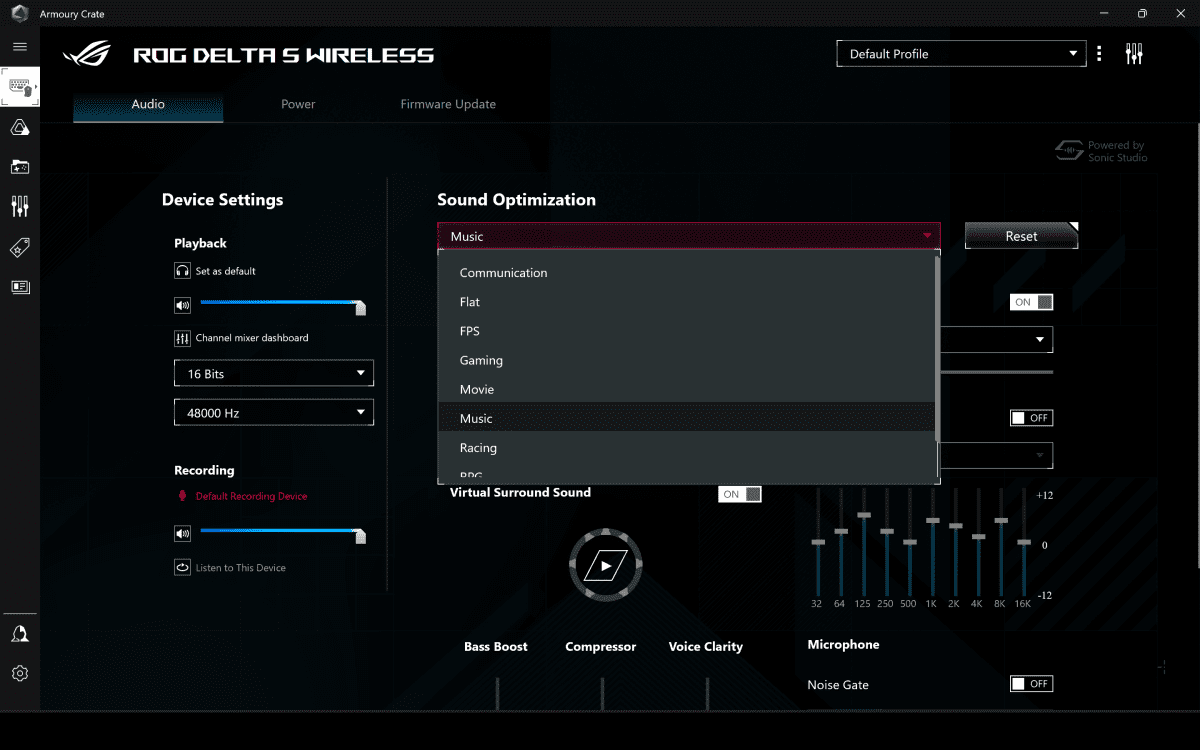Enable the OFF switch above the equalizer
Image resolution: width=1200 pixels, height=750 pixels.
point(1031,418)
